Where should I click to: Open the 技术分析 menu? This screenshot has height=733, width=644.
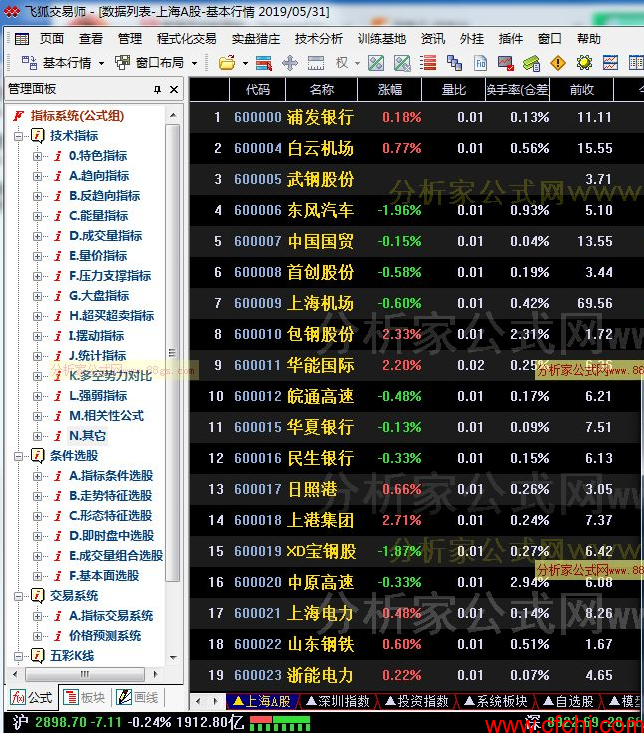[x=319, y=39]
